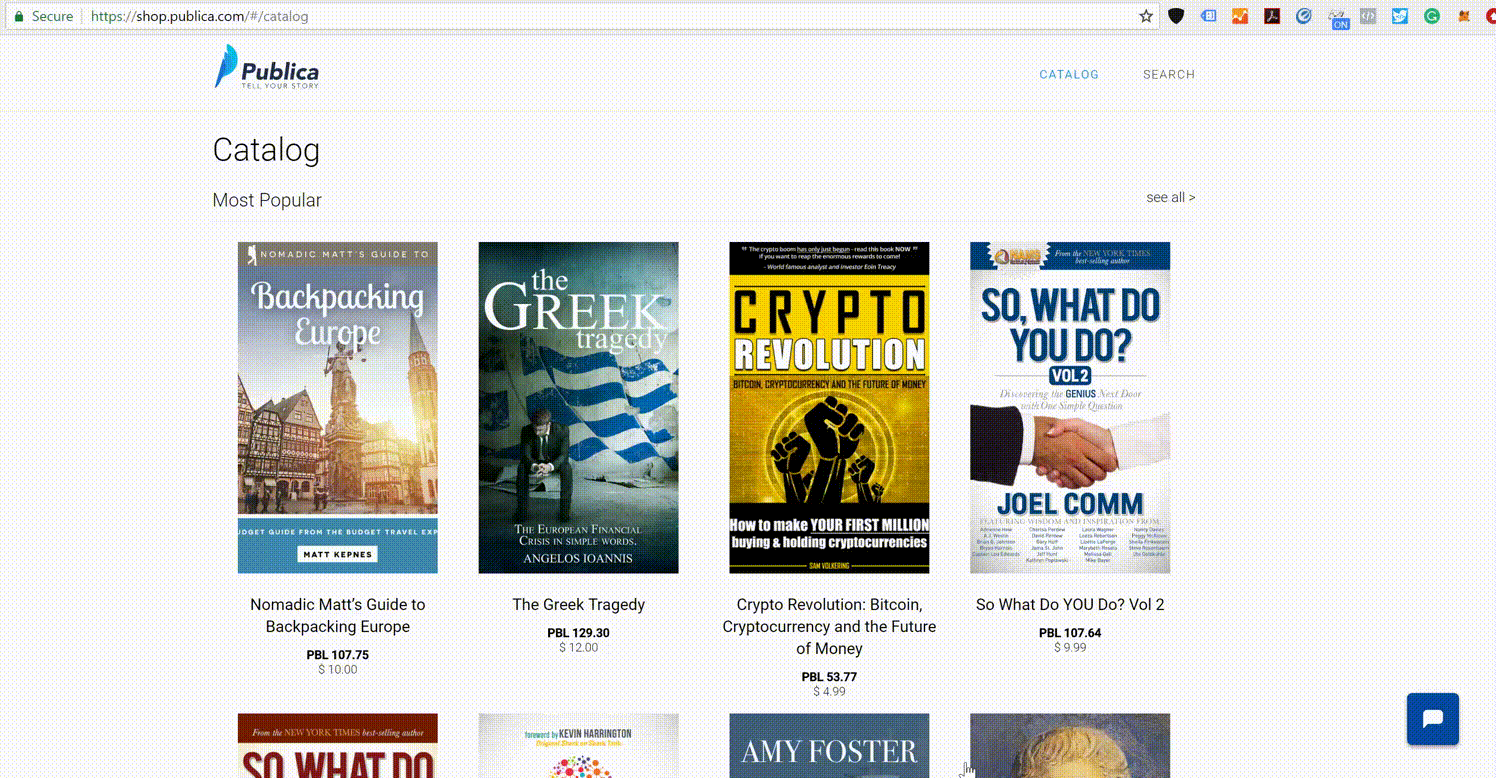Click title 'So What Do YOU Do? Vol 2'

[x=1070, y=604]
